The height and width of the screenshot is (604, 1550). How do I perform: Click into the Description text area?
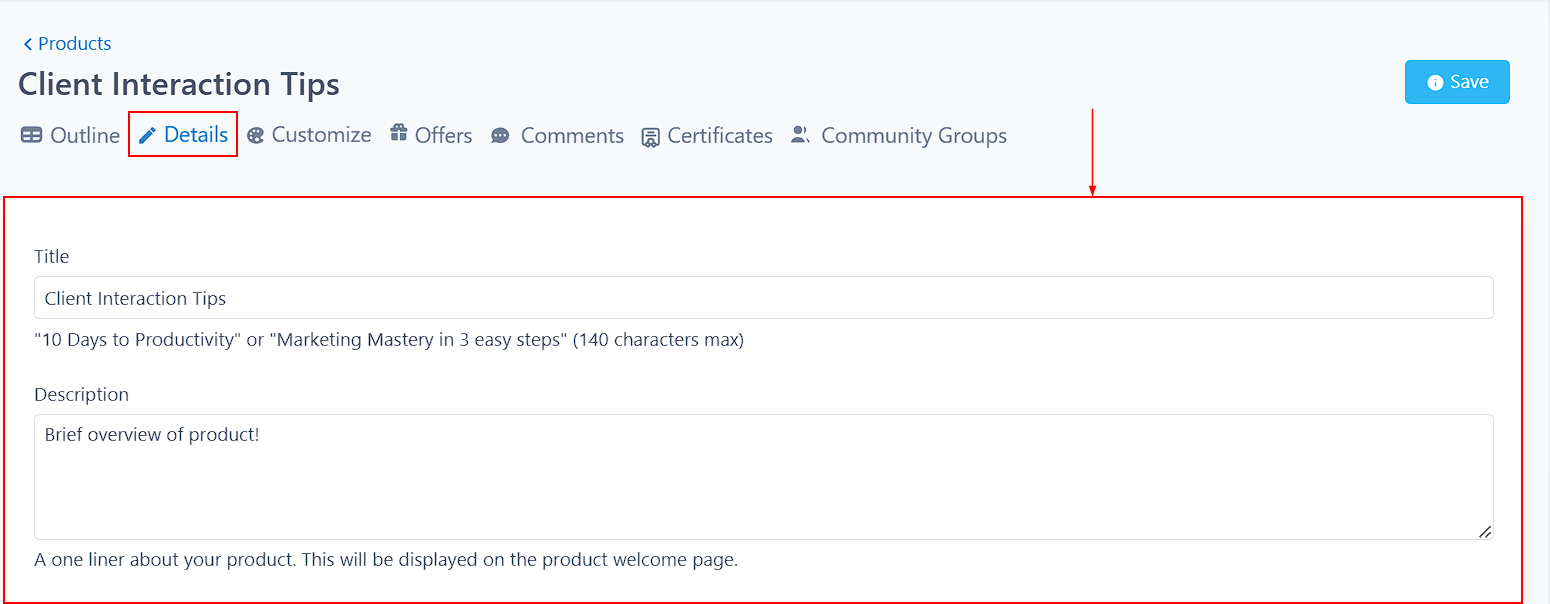763,477
